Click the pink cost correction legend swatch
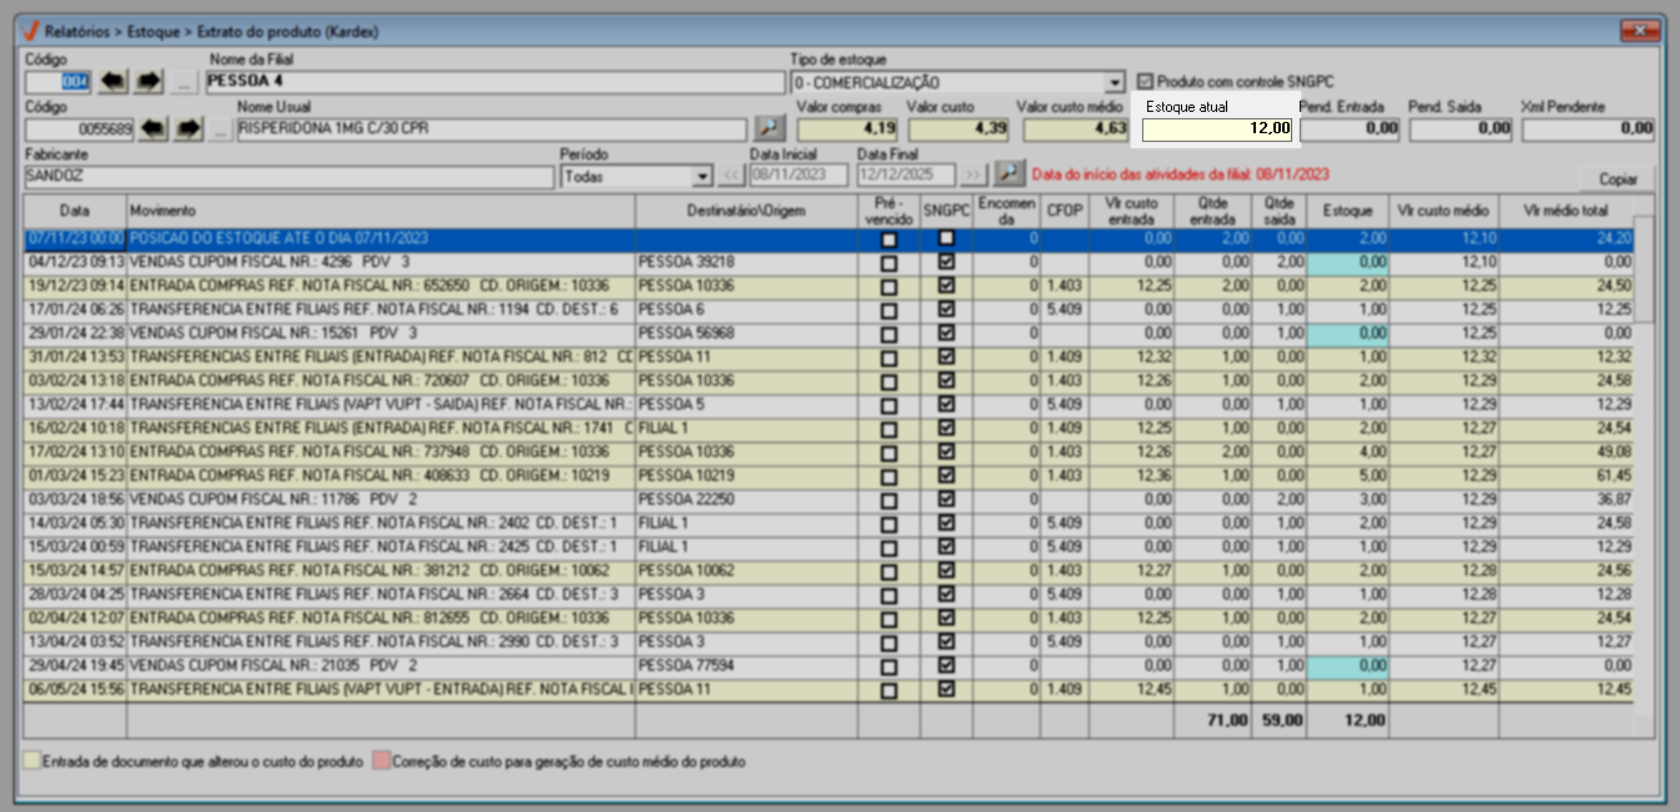1680x812 pixels. coord(380,761)
